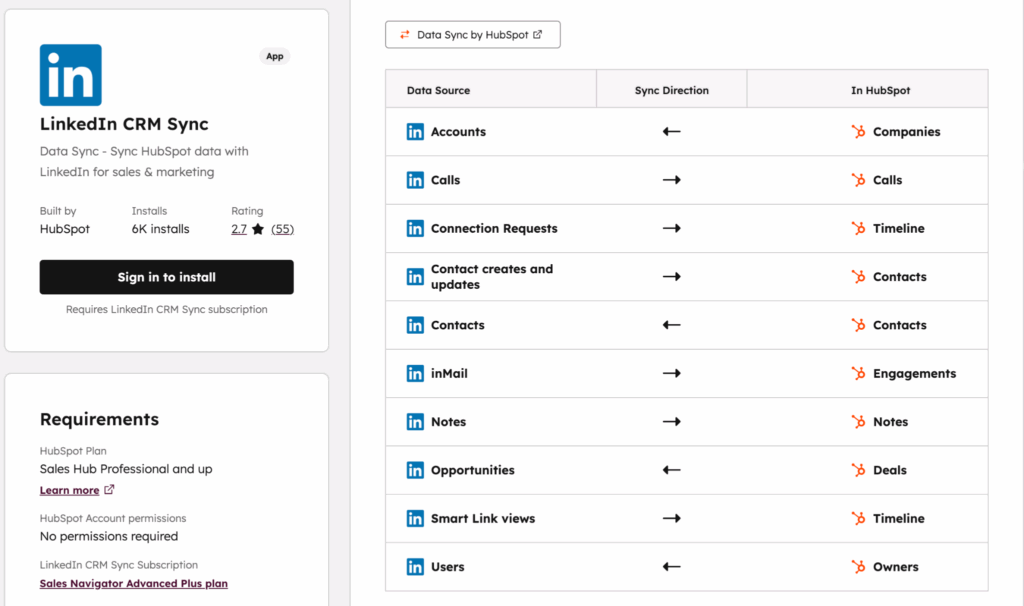The height and width of the screenshot is (606, 1024).
Task: Click LinkedIn icon beside inMail row
Action: tap(415, 374)
